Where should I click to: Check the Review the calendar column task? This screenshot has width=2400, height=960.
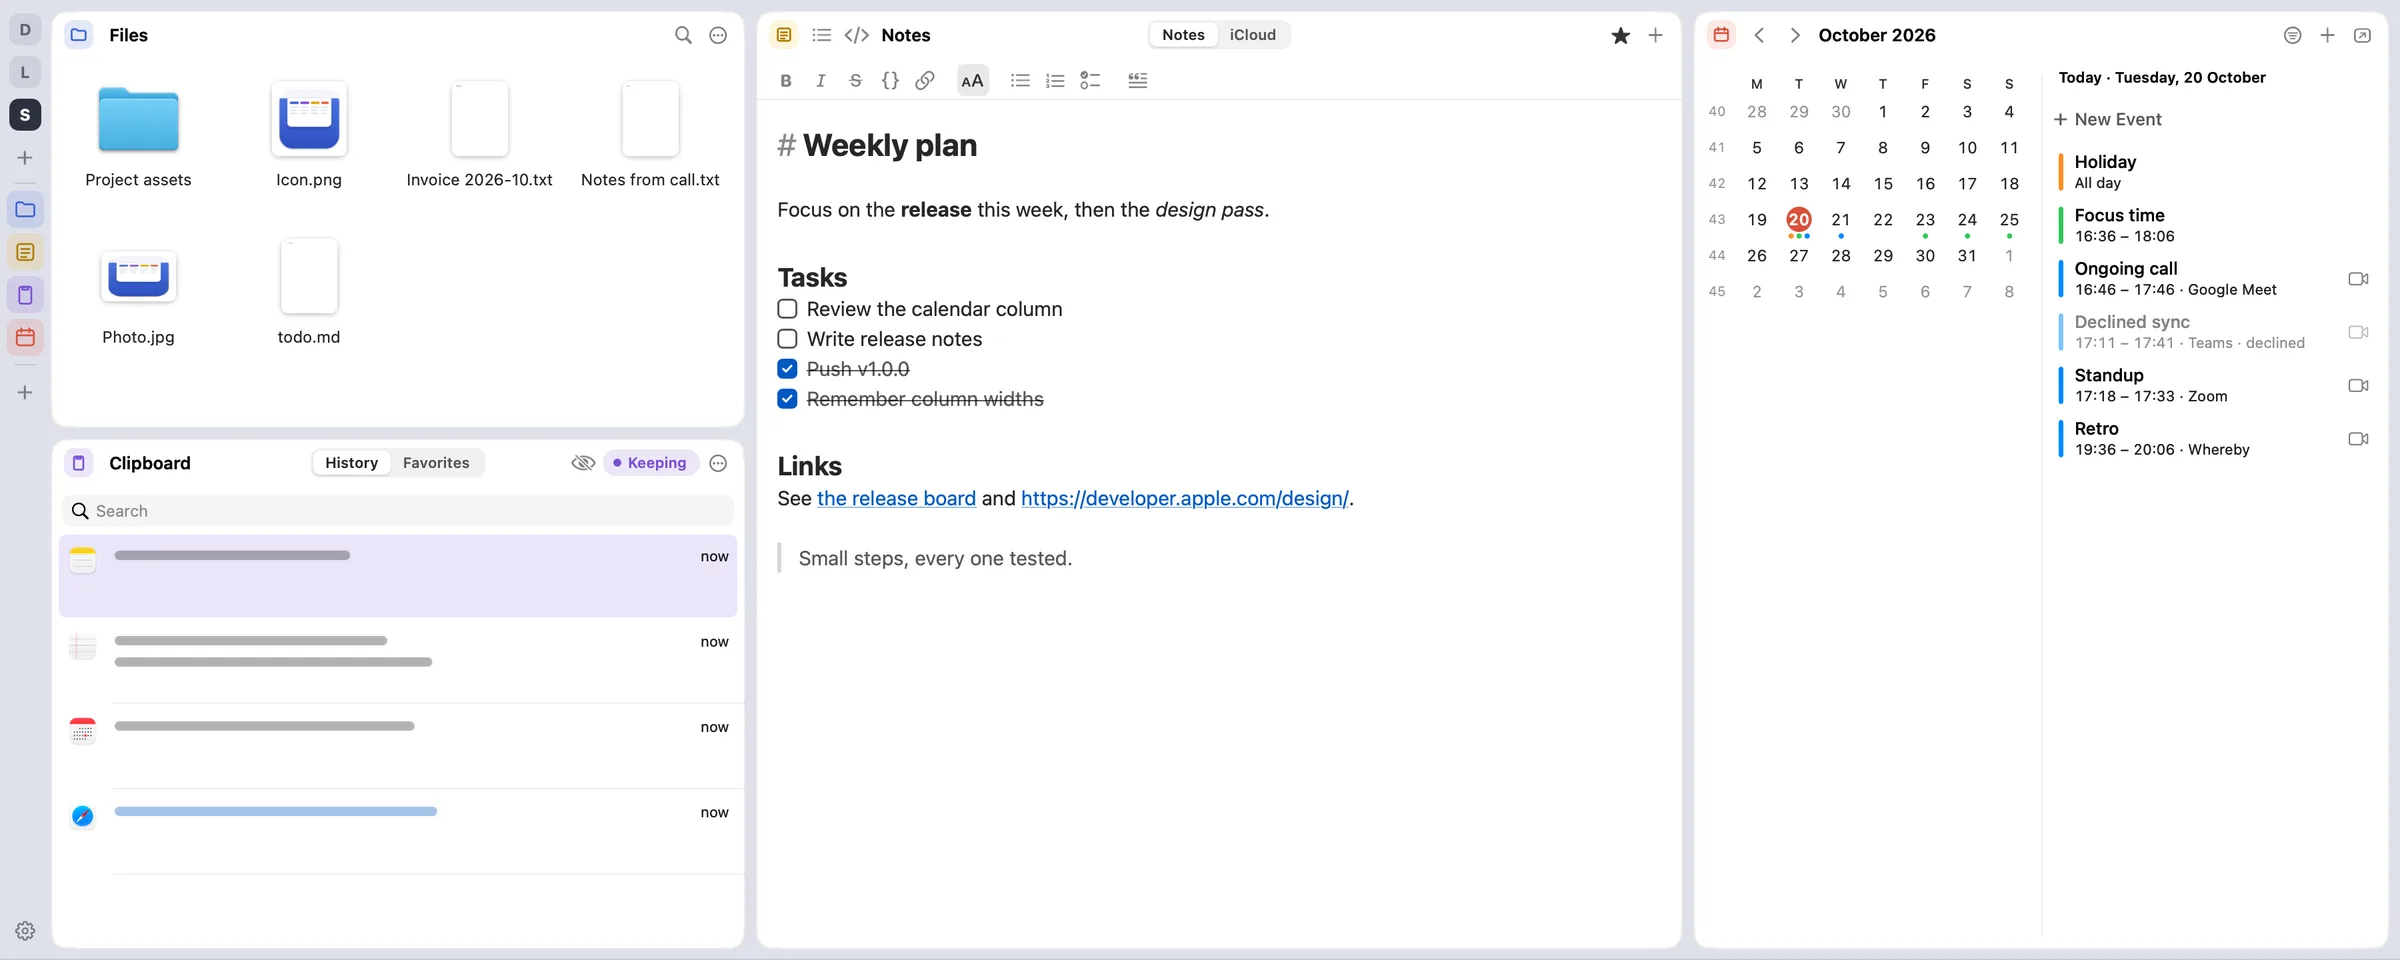tap(788, 309)
